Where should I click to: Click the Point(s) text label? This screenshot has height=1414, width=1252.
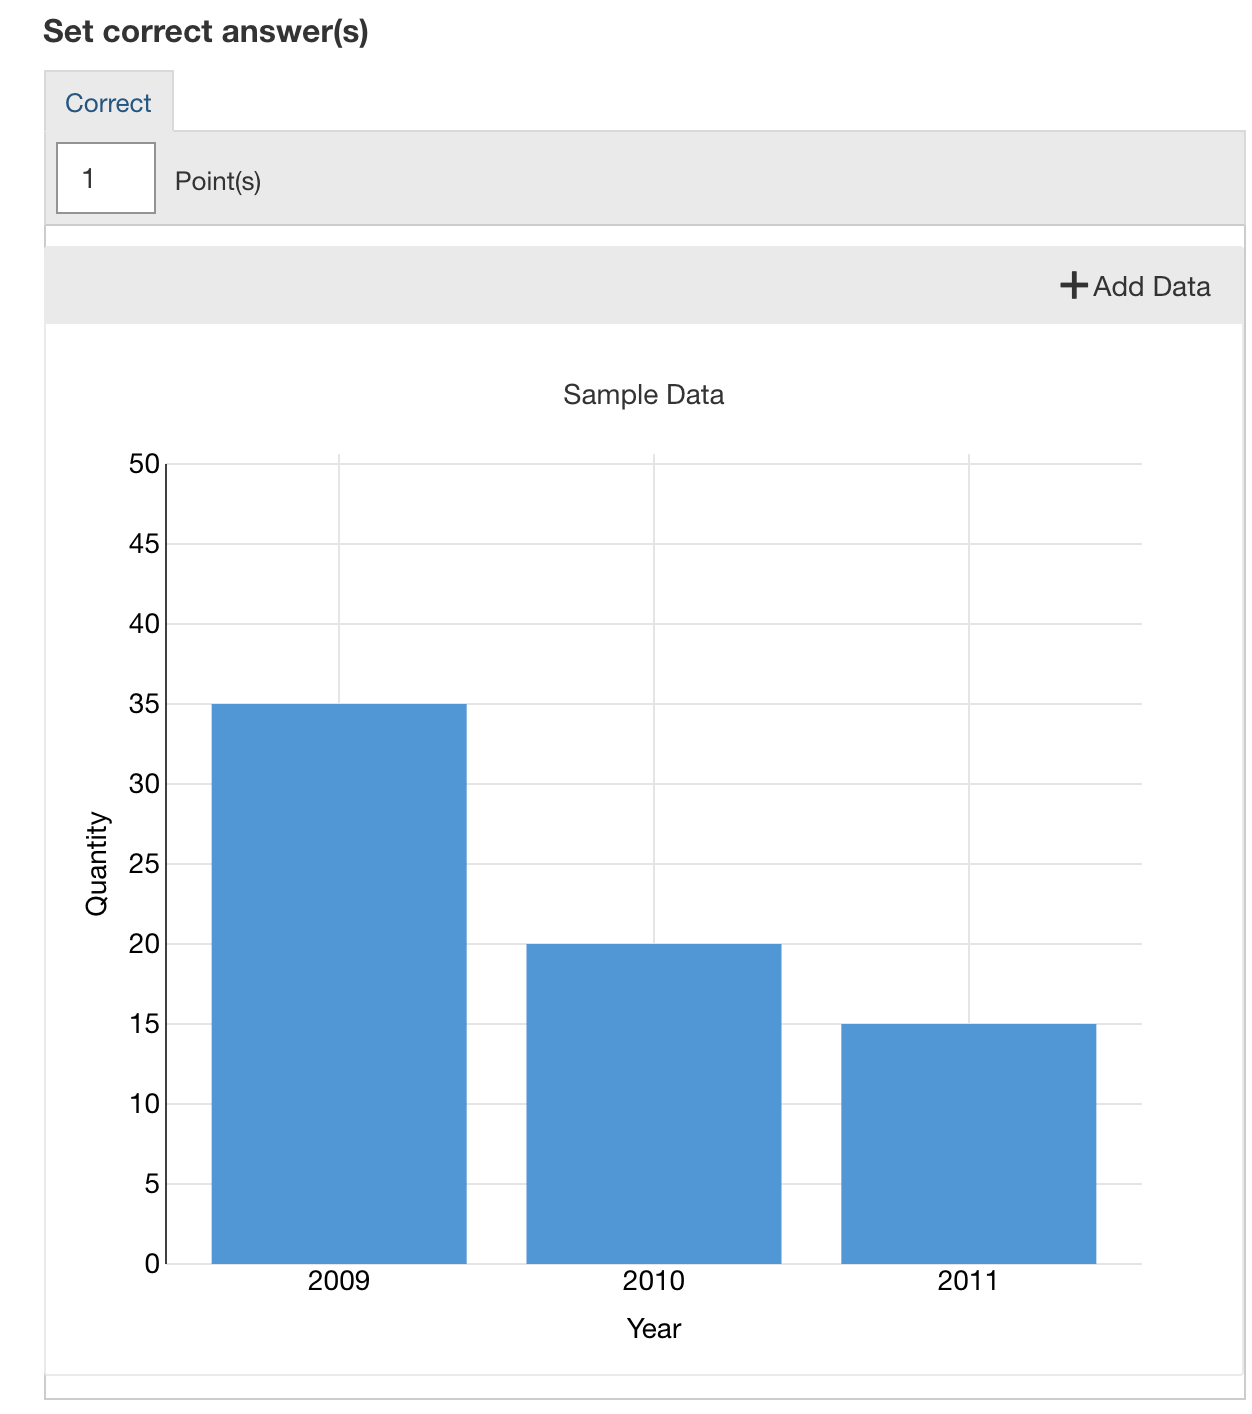pos(218,180)
